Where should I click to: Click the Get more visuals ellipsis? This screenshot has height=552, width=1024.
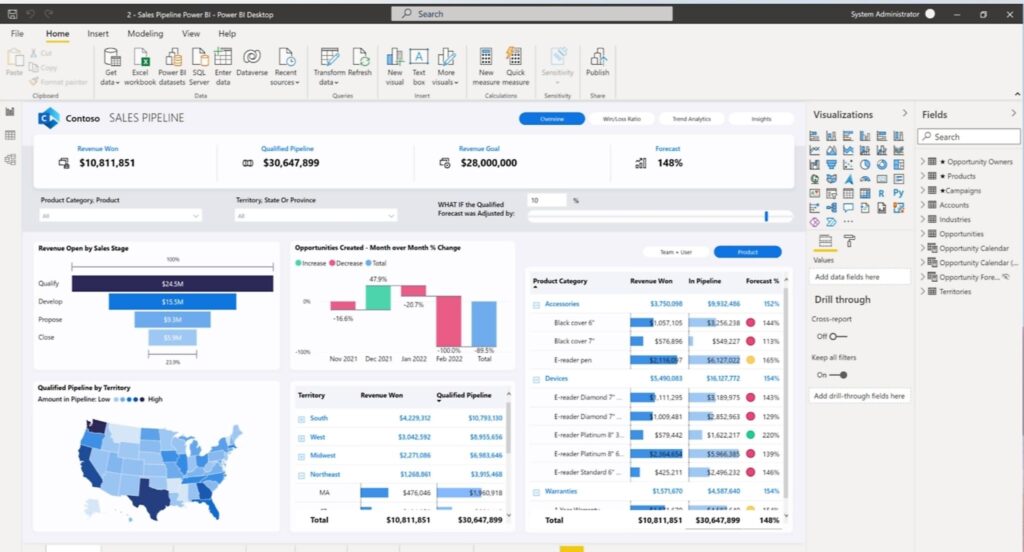848,221
